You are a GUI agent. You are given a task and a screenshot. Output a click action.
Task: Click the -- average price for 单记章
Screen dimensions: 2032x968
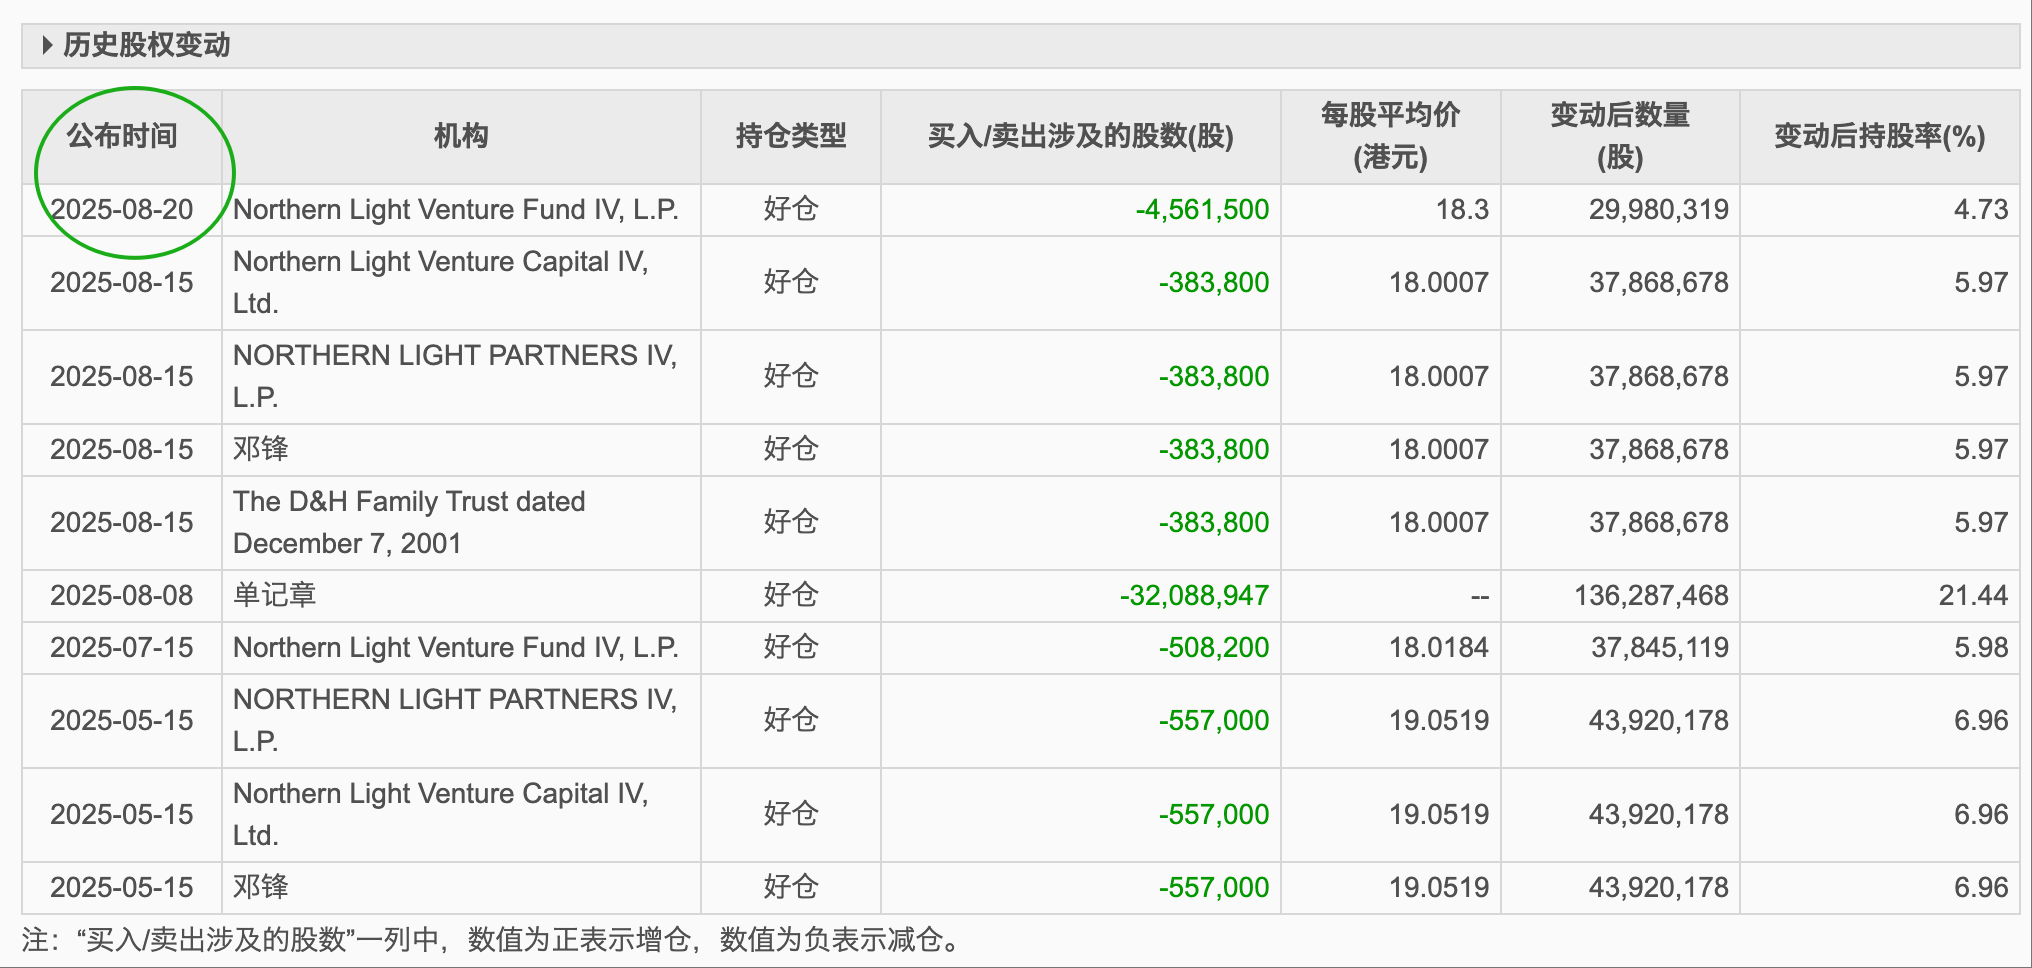click(1480, 596)
